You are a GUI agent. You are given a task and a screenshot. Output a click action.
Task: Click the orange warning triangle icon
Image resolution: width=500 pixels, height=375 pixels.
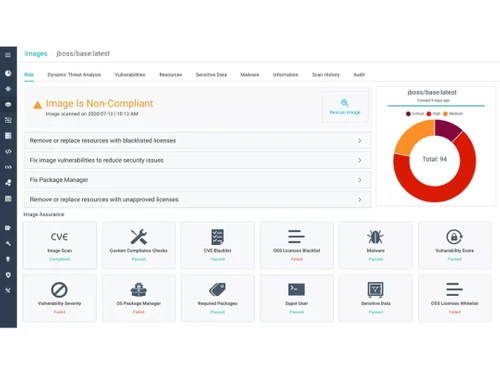38,105
